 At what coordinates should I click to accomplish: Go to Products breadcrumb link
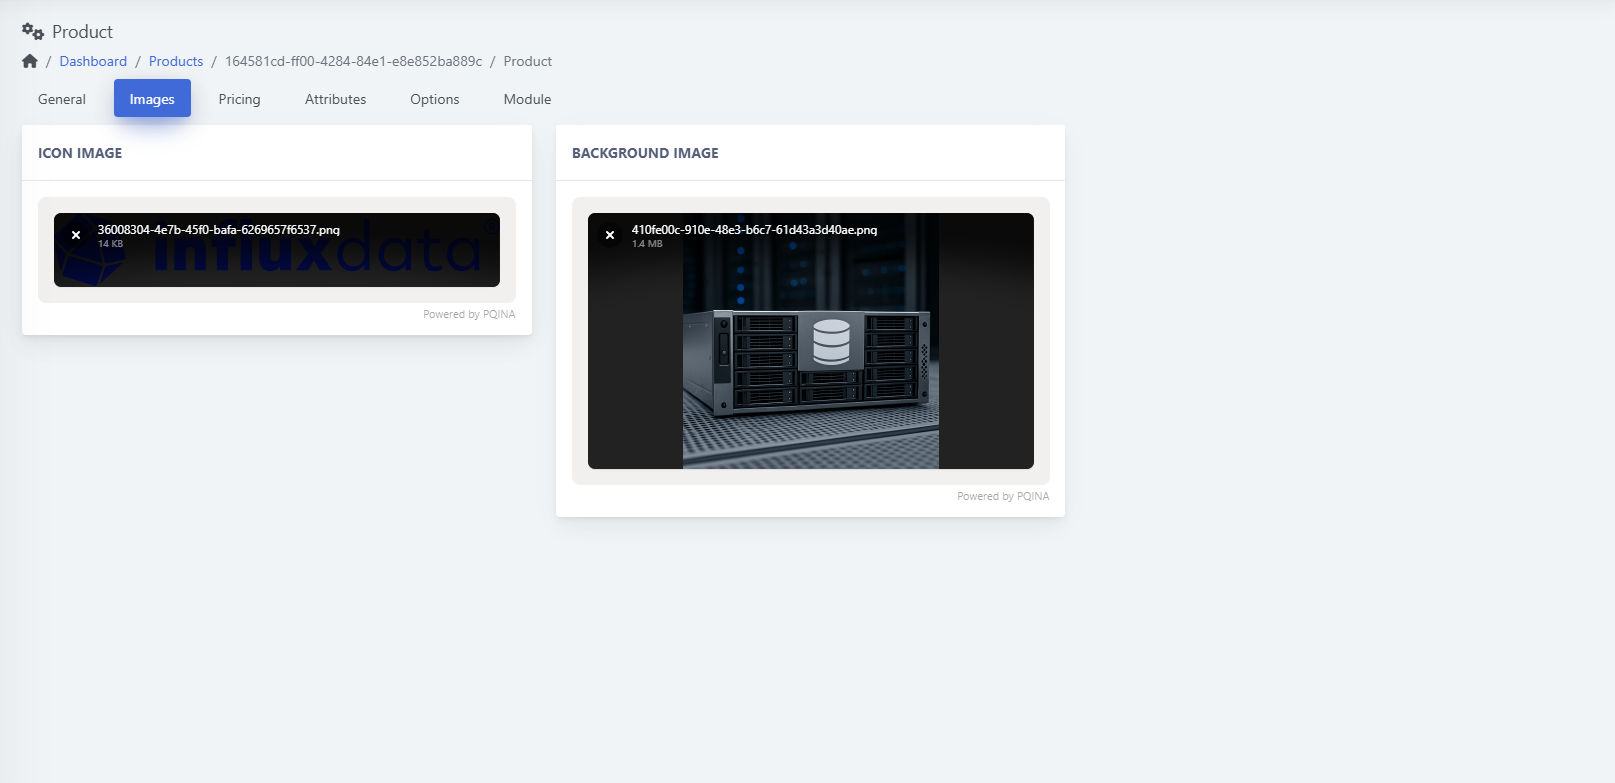176,61
